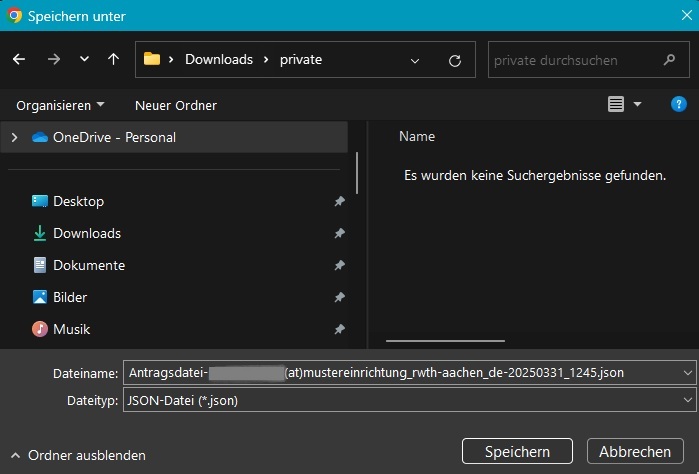The width and height of the screenshot is (699, 474).
Task: Collapse folders with Ordner ausblenden
Action: click(x=78, y=455)
